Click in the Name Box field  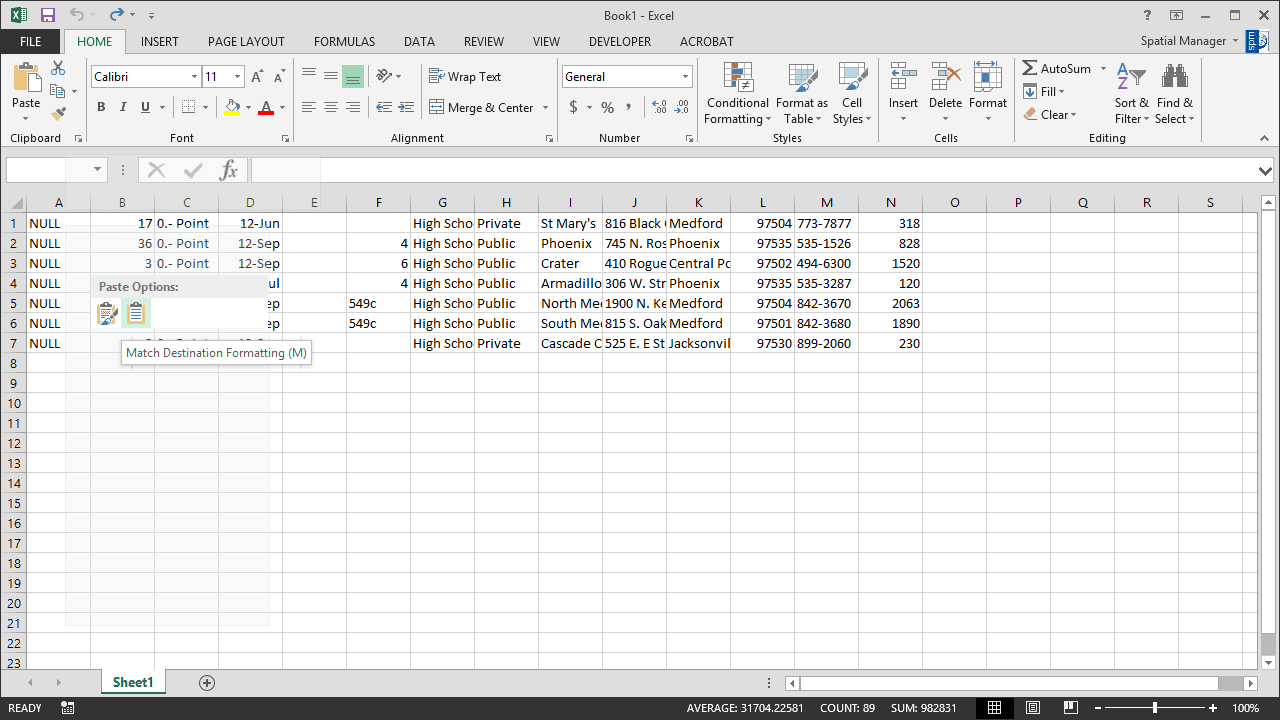47,170
